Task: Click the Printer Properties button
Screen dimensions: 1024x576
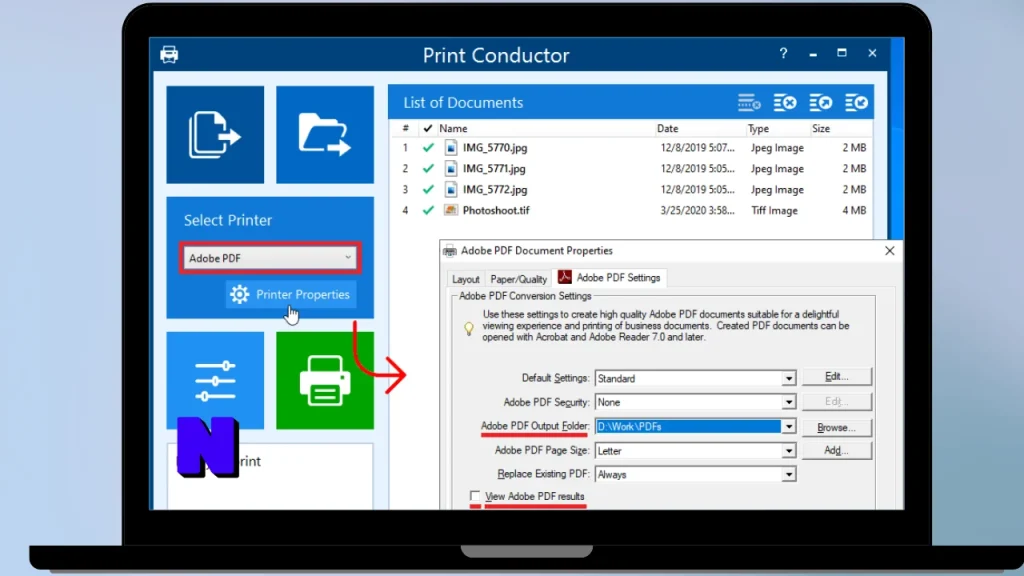Action: (x=291, y=295)
